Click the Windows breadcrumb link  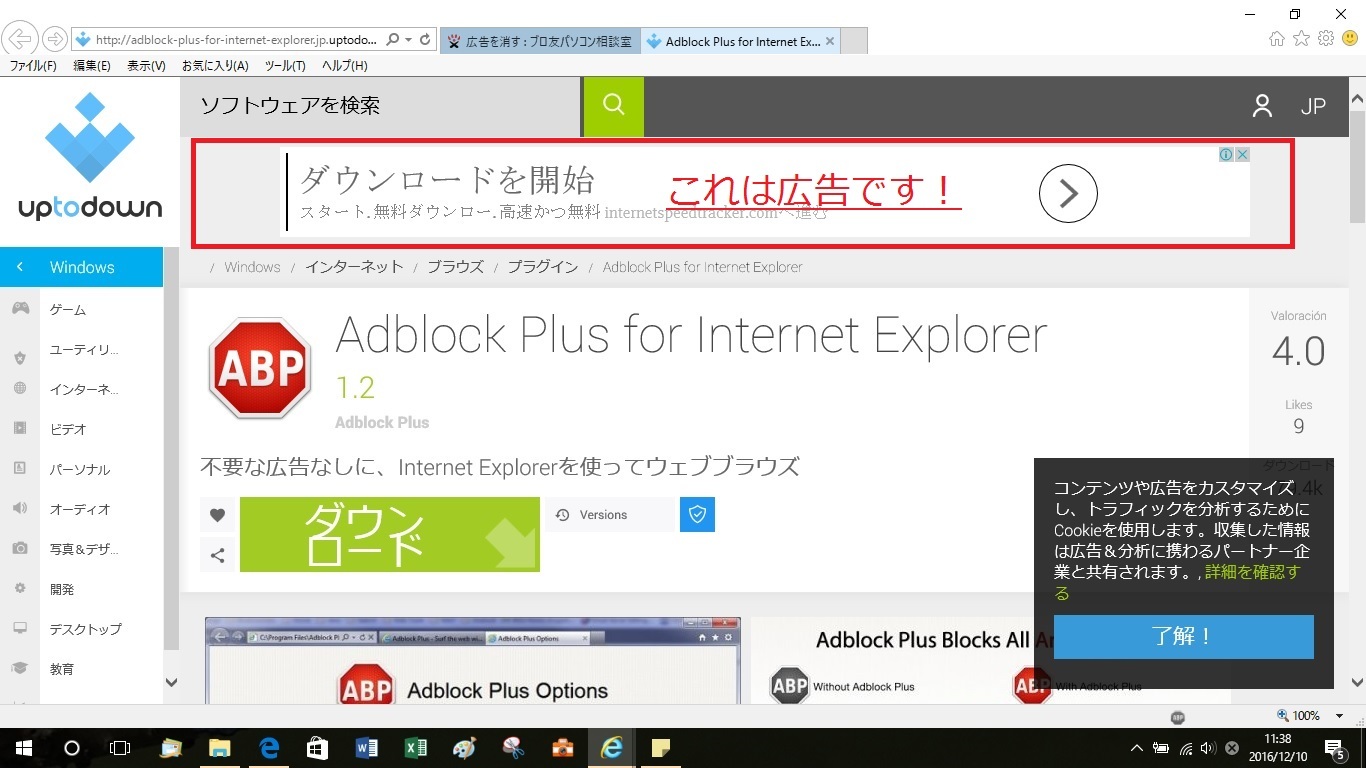tap(252, 267)
